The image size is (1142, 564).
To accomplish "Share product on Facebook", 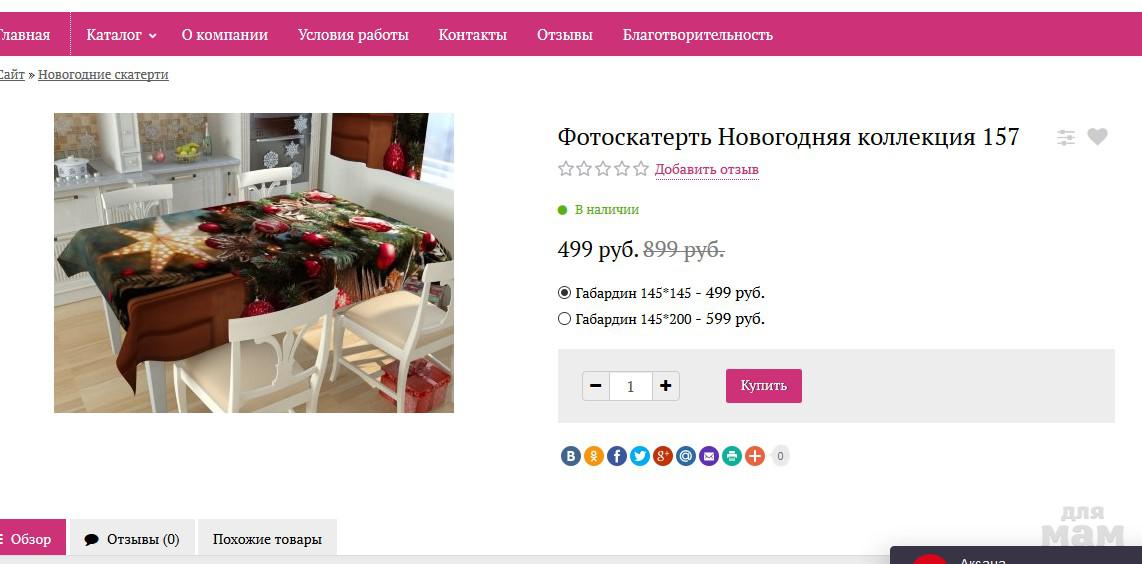I will pos(617,456).
